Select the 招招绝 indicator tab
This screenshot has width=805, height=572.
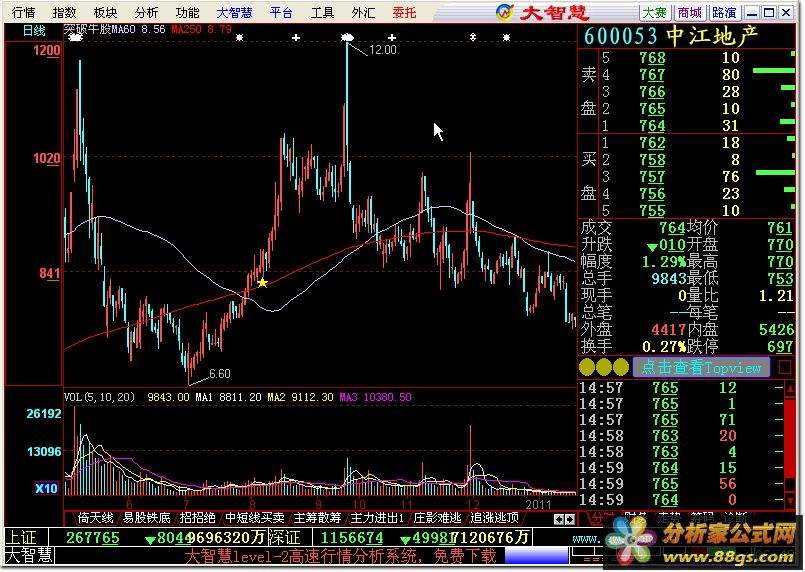tap(197, 518)
